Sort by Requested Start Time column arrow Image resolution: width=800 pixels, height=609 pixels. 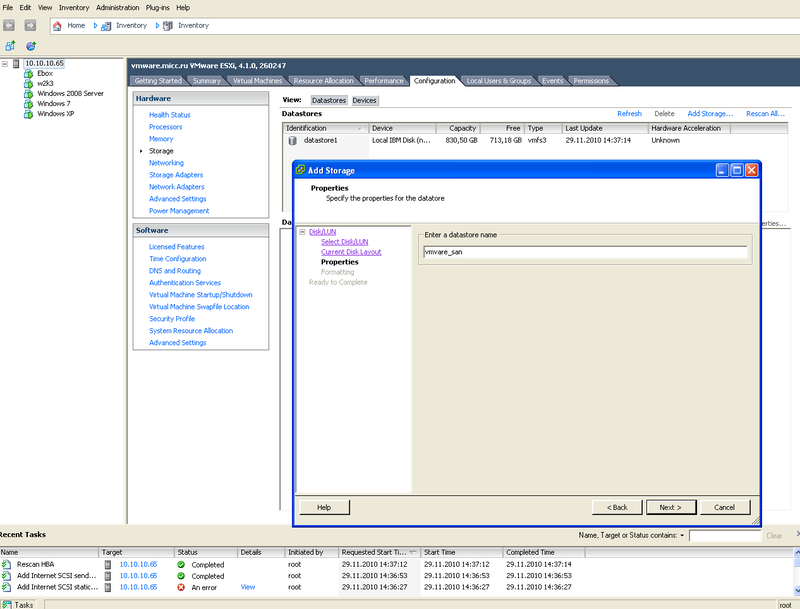point(413,552)
